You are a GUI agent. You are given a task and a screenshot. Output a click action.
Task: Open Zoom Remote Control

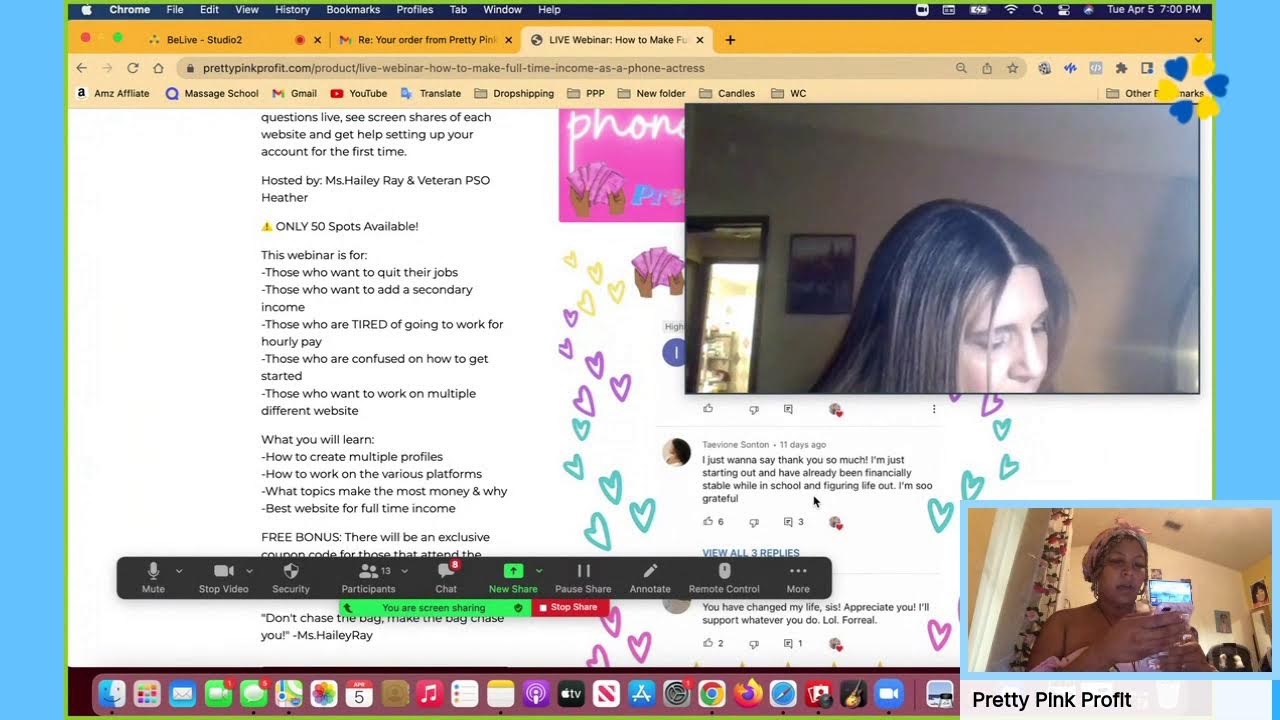(x=724, y=578)
